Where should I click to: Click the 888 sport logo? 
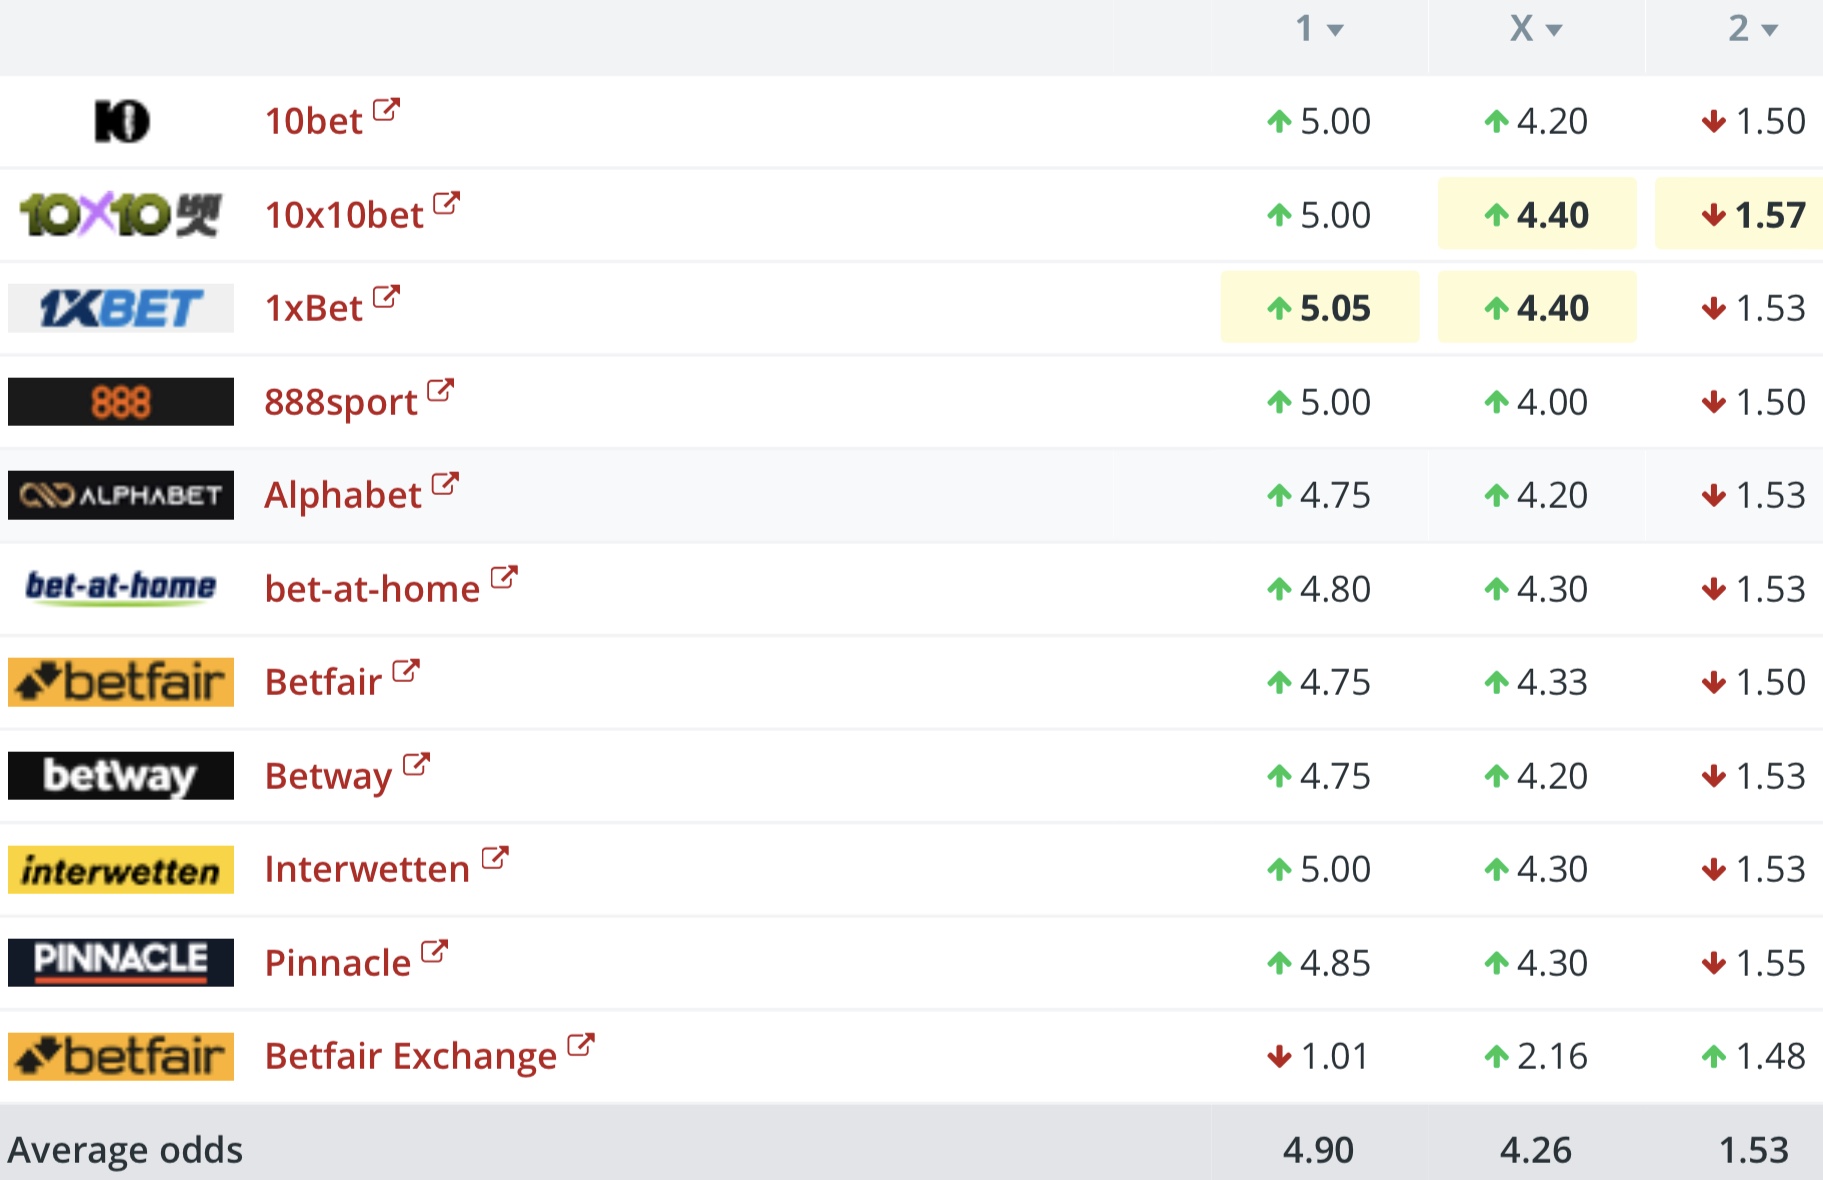pos(121,402)
